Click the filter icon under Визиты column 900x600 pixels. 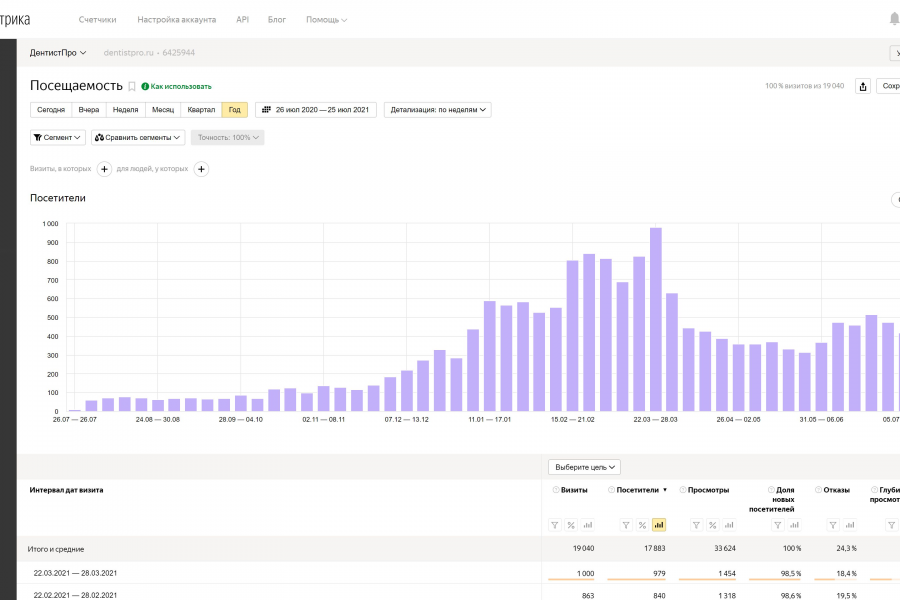[555, 525]
